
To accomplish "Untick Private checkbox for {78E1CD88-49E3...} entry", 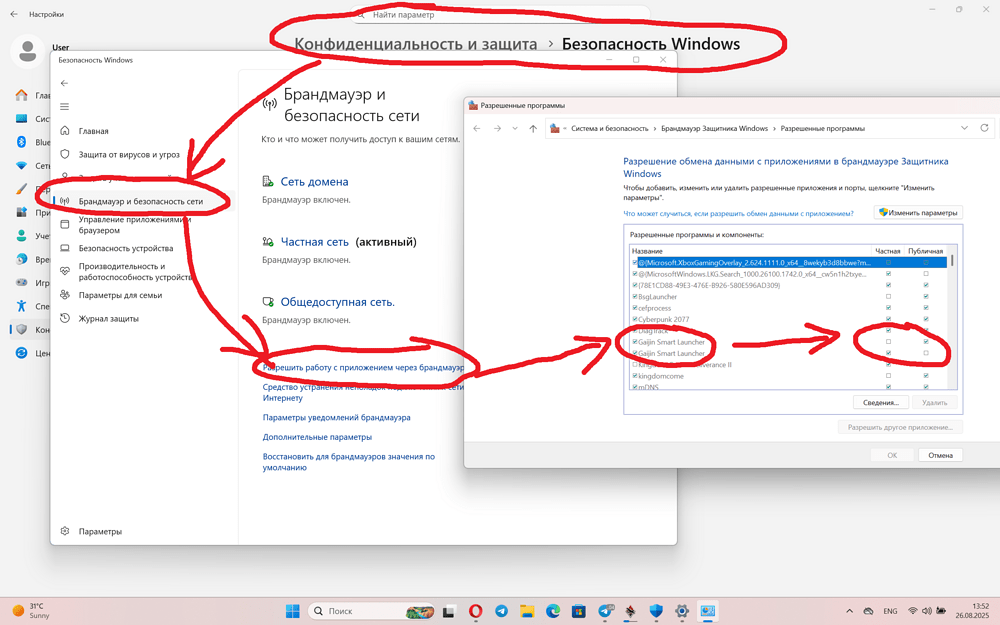I will [888, 285].
